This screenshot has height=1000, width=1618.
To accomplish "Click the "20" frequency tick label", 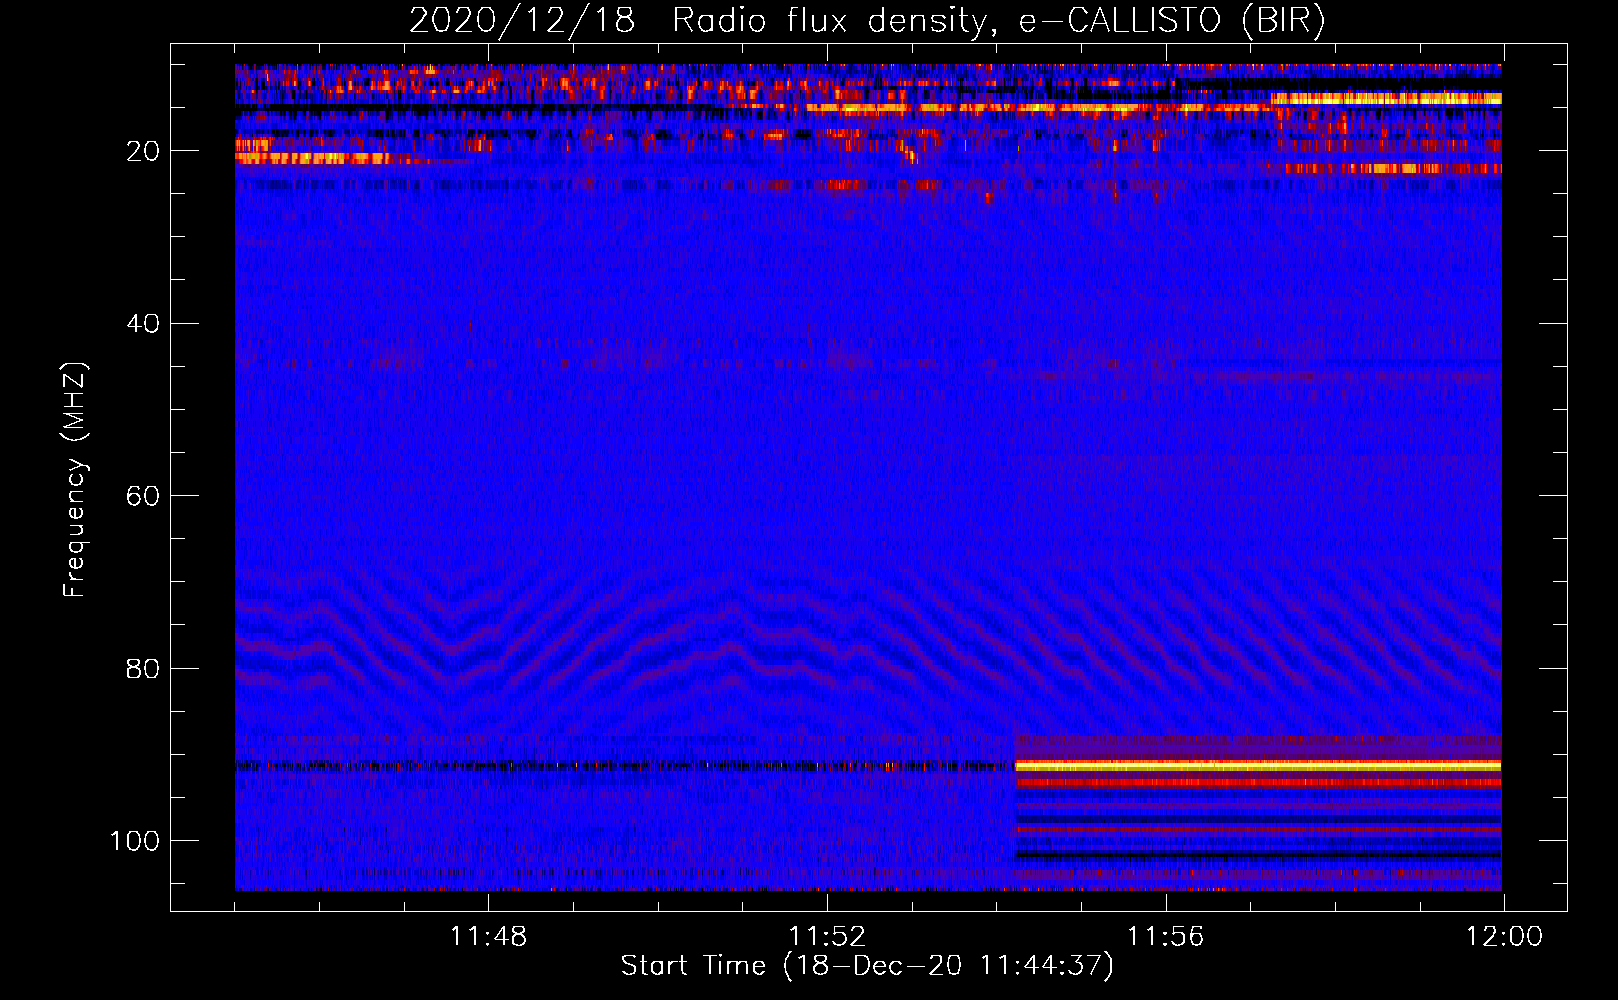I will (143, 151).
